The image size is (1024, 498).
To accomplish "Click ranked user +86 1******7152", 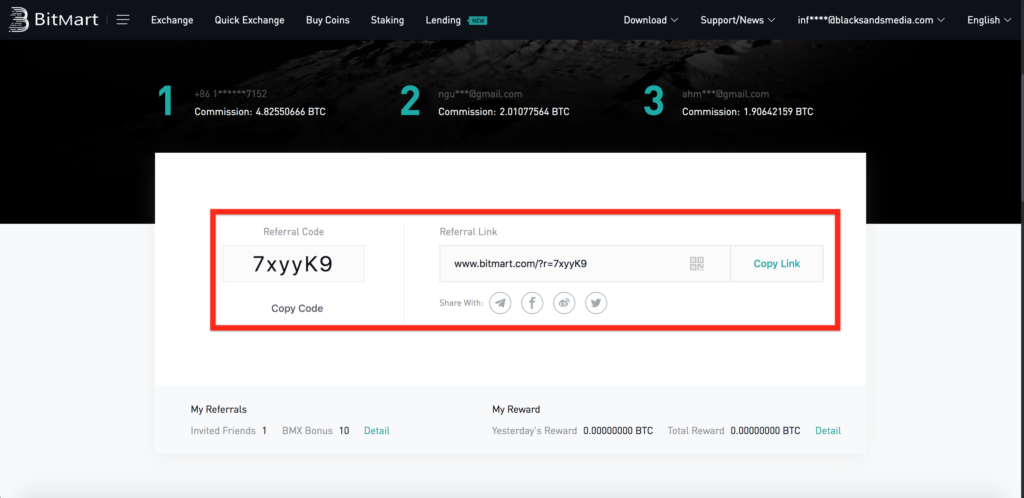I will pyautogui.click(x=231, y=94).
